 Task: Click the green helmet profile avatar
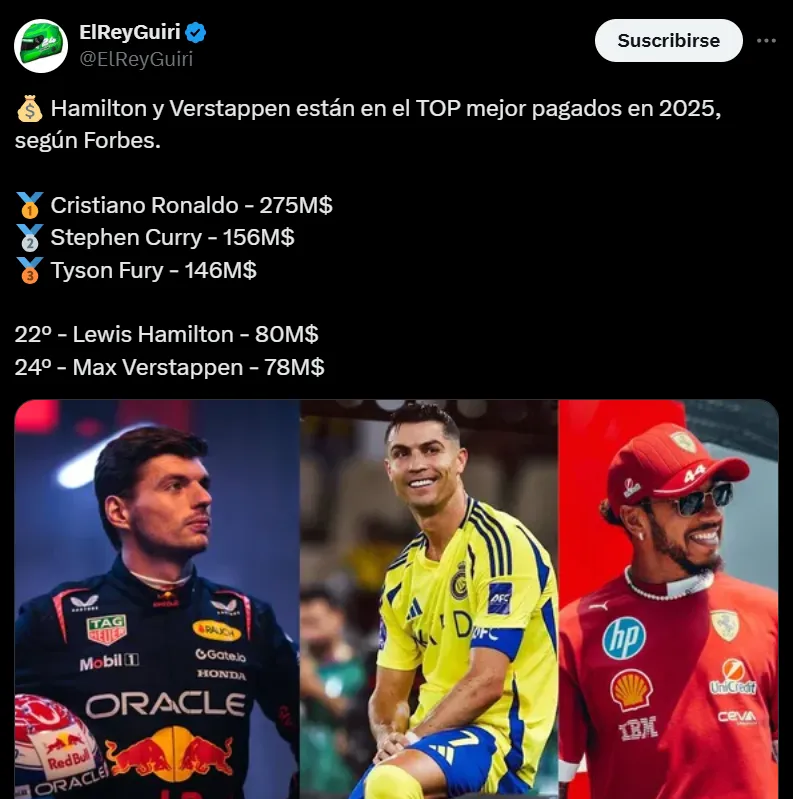point(41,45)
